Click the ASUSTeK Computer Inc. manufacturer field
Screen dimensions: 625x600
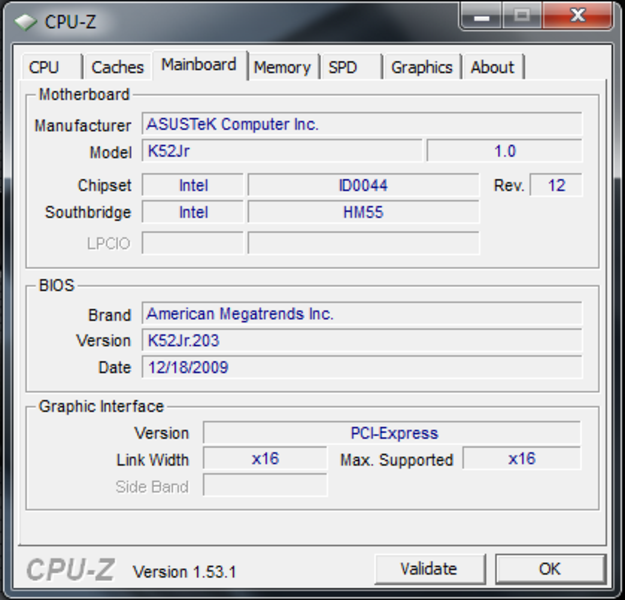pos(361,125)
